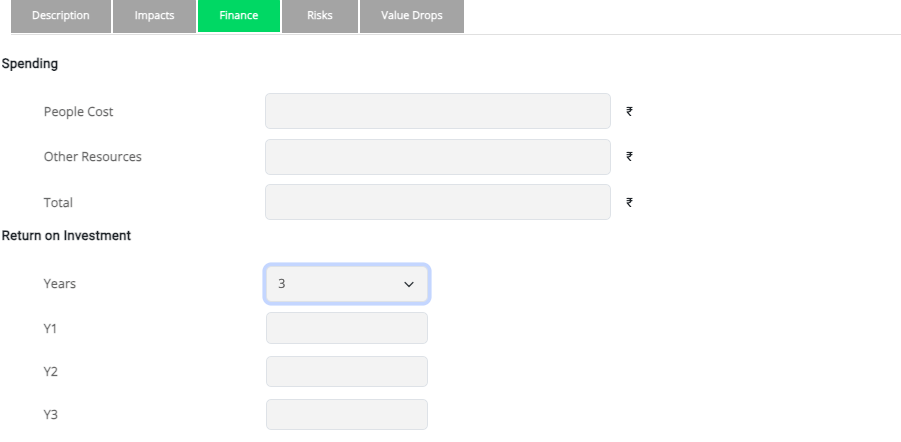901x442 pixels.
Task: Click the Return on Investment heading
Action: [x=67, y=236]
